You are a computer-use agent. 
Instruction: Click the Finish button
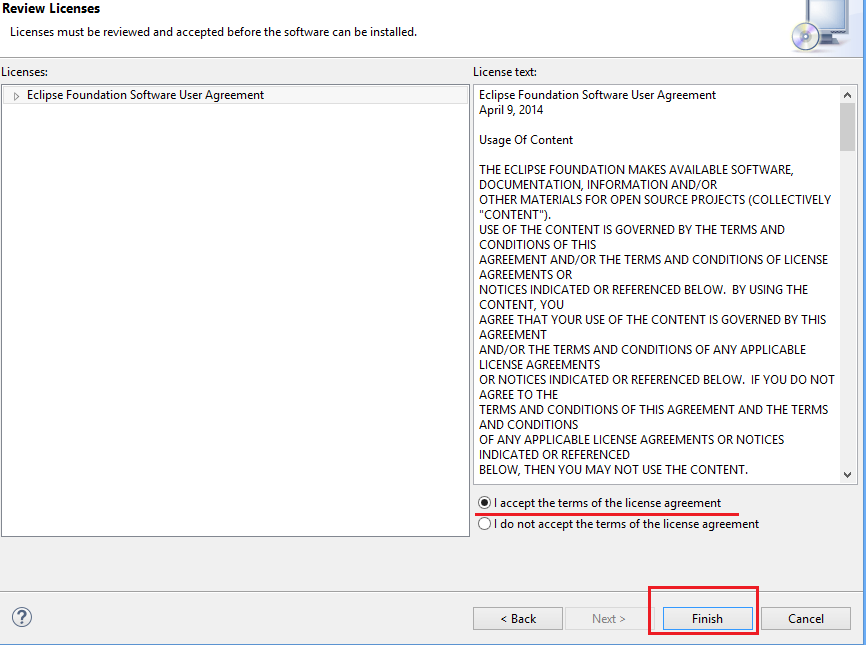click(x=707, y=618)
